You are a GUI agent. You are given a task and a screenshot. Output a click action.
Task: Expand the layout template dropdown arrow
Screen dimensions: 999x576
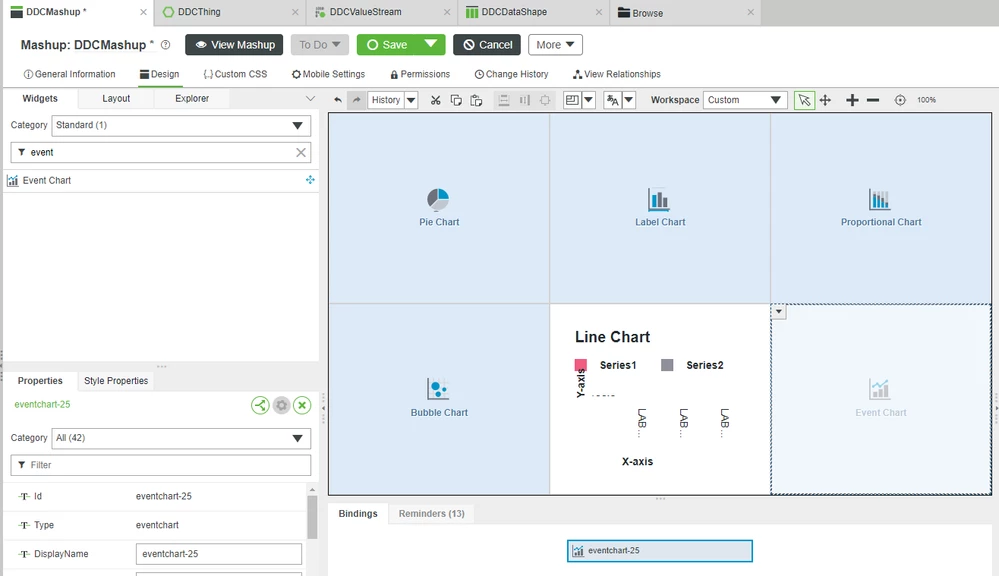pos(589,100)
